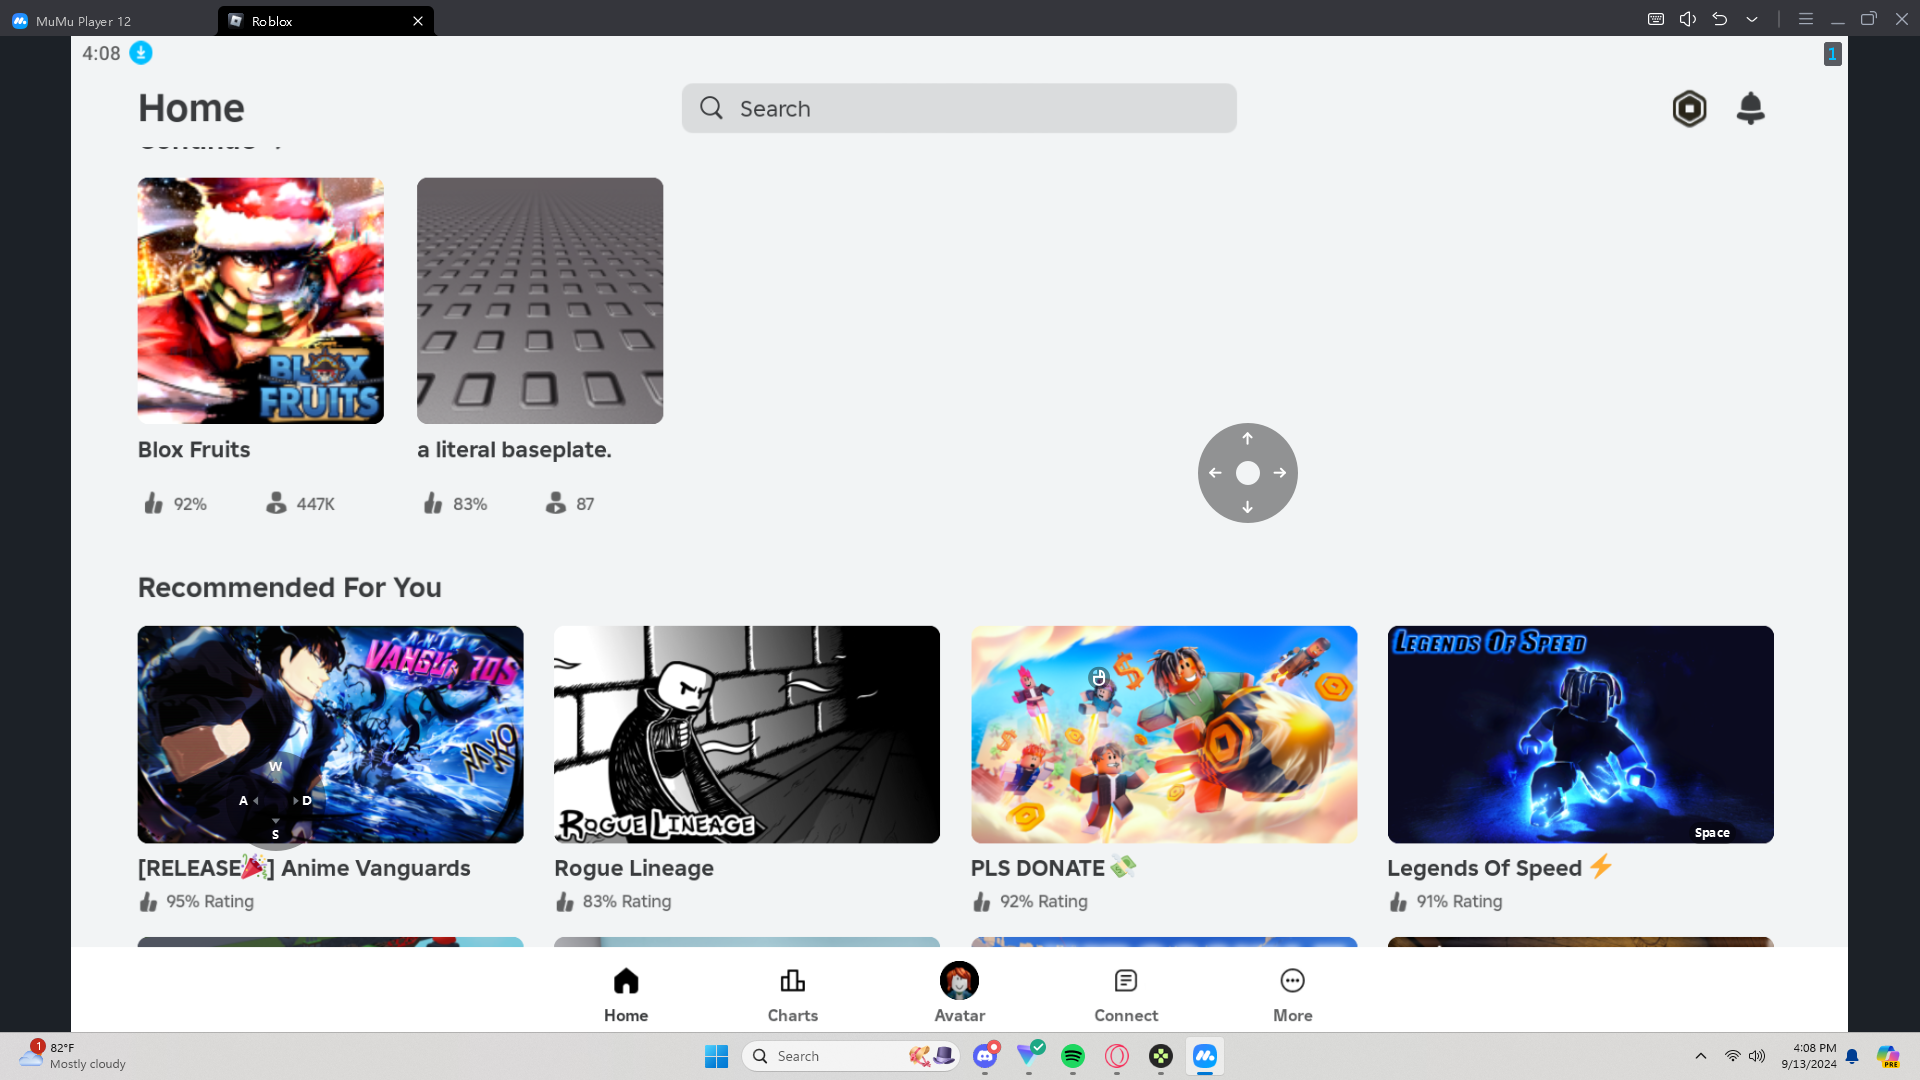Image resolution: width=1920 pixels, height=1080 pixels.
Task: Toggle MuMu volume icon in title bar
Action: 1688,19
